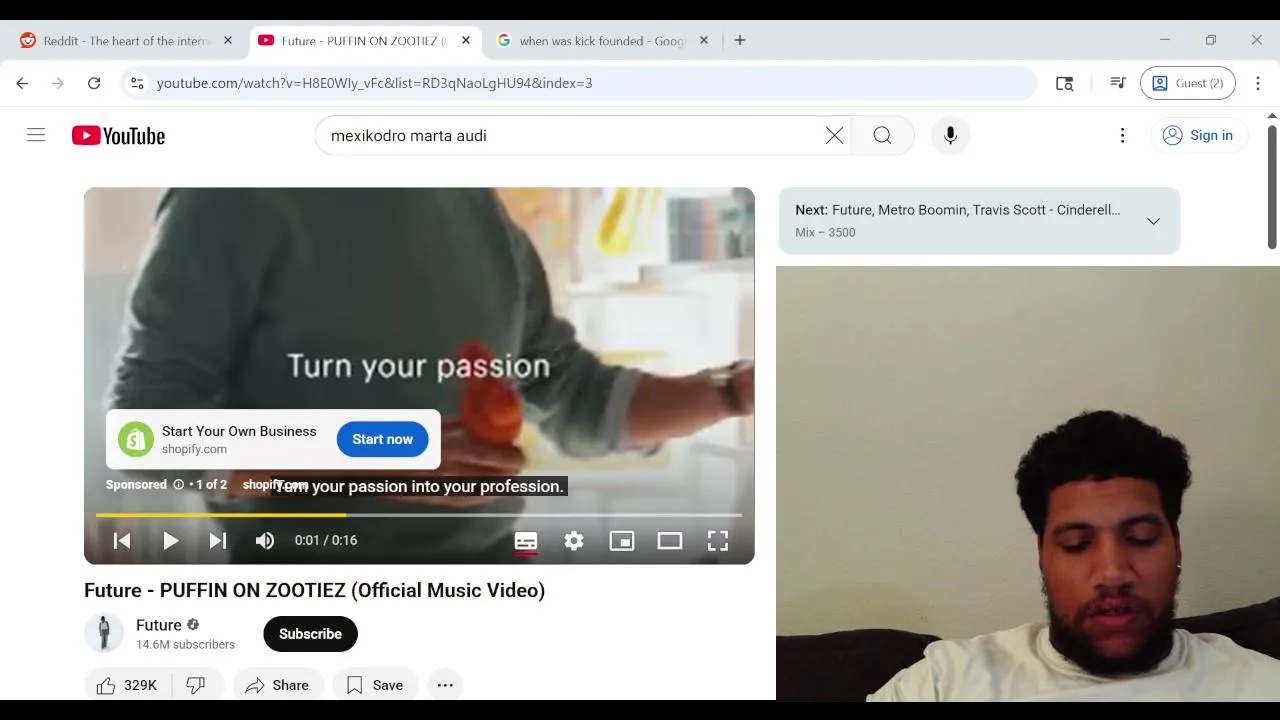Screen dimensions: 1280x720
Task: Open the YouTube hamburger guide menu
Action: point(36,135)
